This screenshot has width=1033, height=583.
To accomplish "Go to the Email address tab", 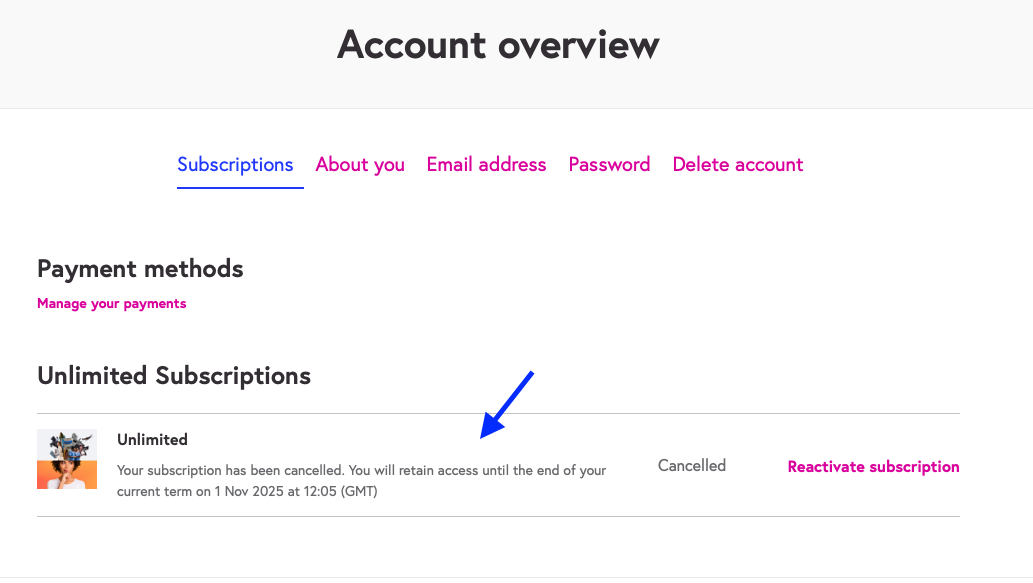I will tap(486, 165).
